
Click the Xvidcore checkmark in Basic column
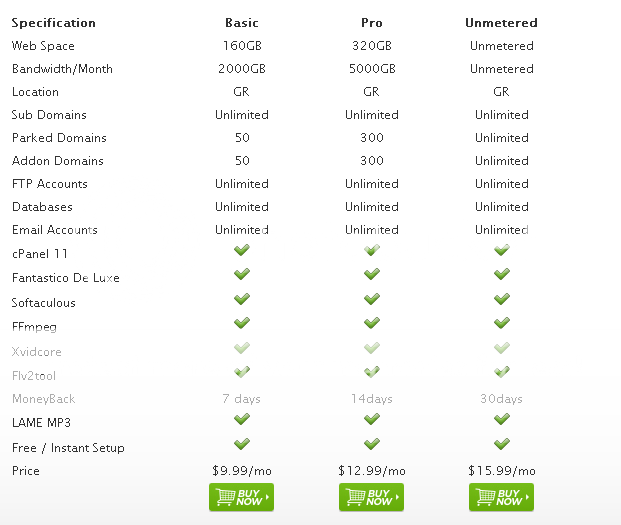242,347
